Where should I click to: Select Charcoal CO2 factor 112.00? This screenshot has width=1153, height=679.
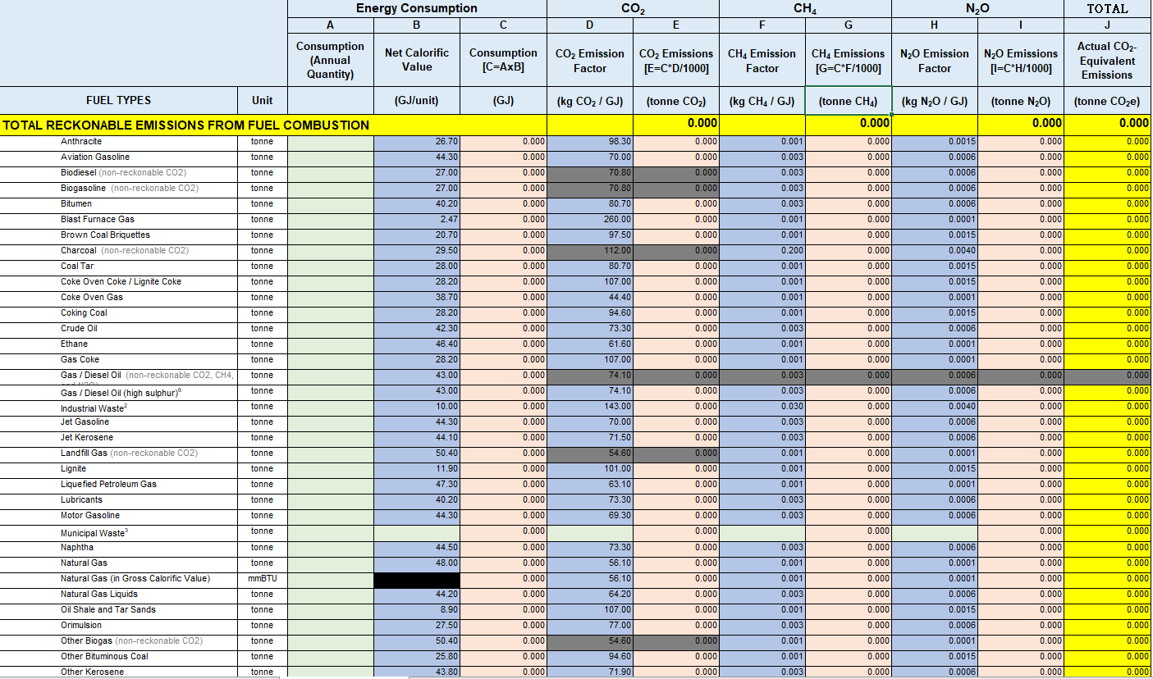click(x=590, y=250)
